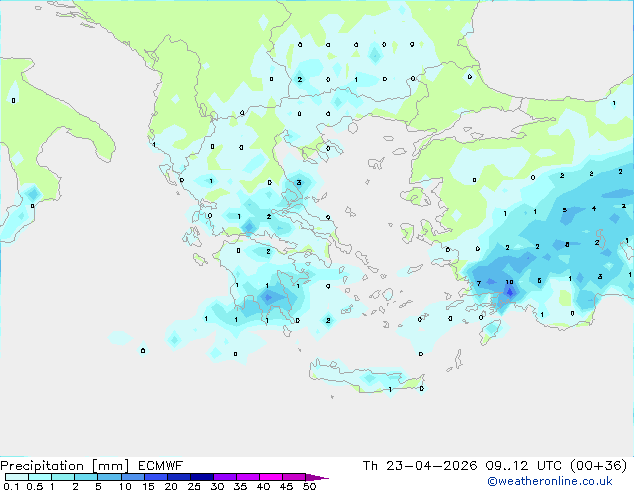Click the 'Precipitation [mm]' title text
This screenshot has width=634, height=490.
click(x=65, y=466)
